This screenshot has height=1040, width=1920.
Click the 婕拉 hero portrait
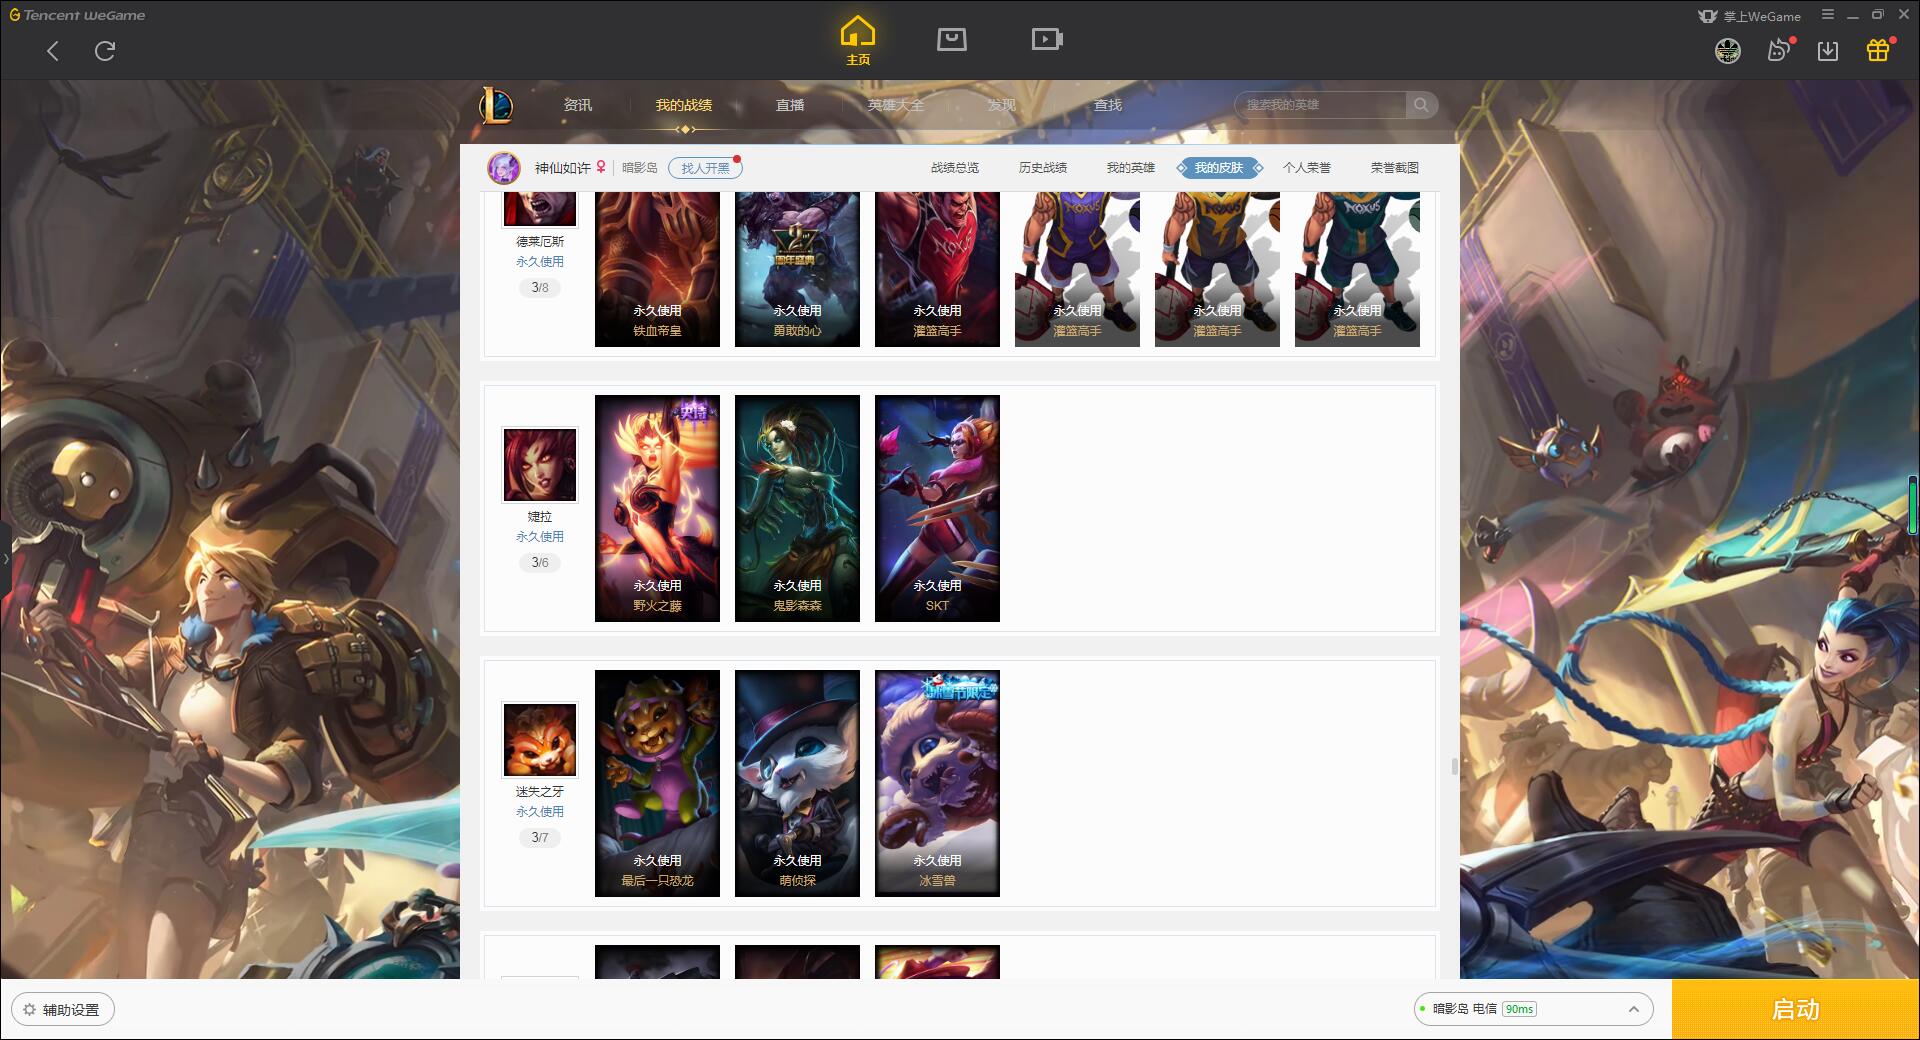[x=540, y=465]
